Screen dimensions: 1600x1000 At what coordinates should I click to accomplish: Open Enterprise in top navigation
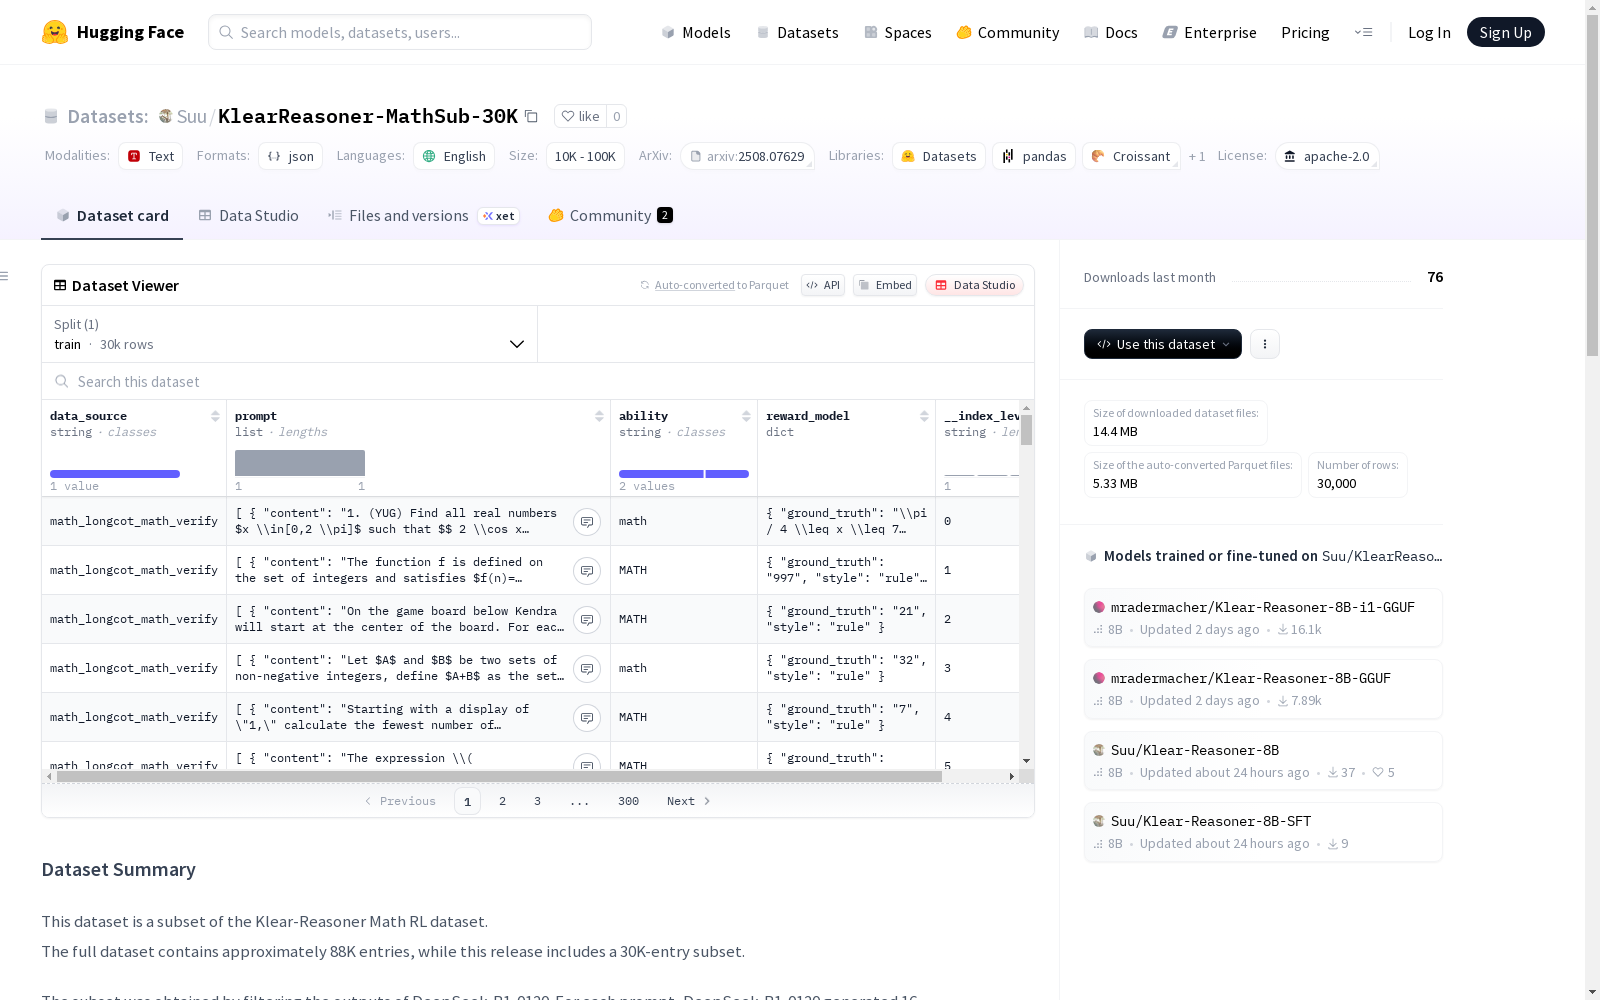pyautogui.click(x=1210, y=32)
